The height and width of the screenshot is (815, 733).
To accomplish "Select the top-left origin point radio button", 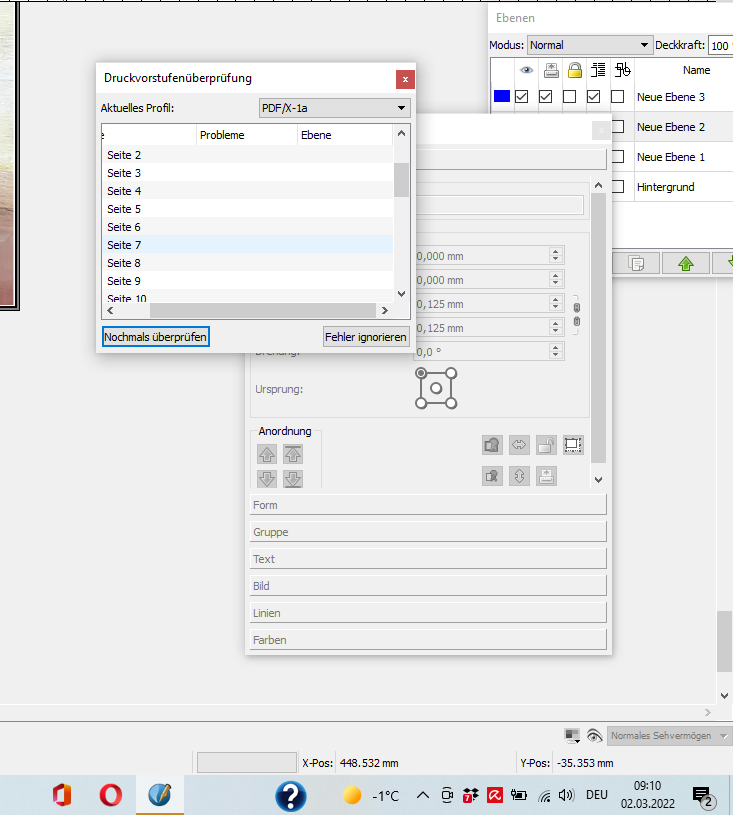I will (x=421, y=373).
